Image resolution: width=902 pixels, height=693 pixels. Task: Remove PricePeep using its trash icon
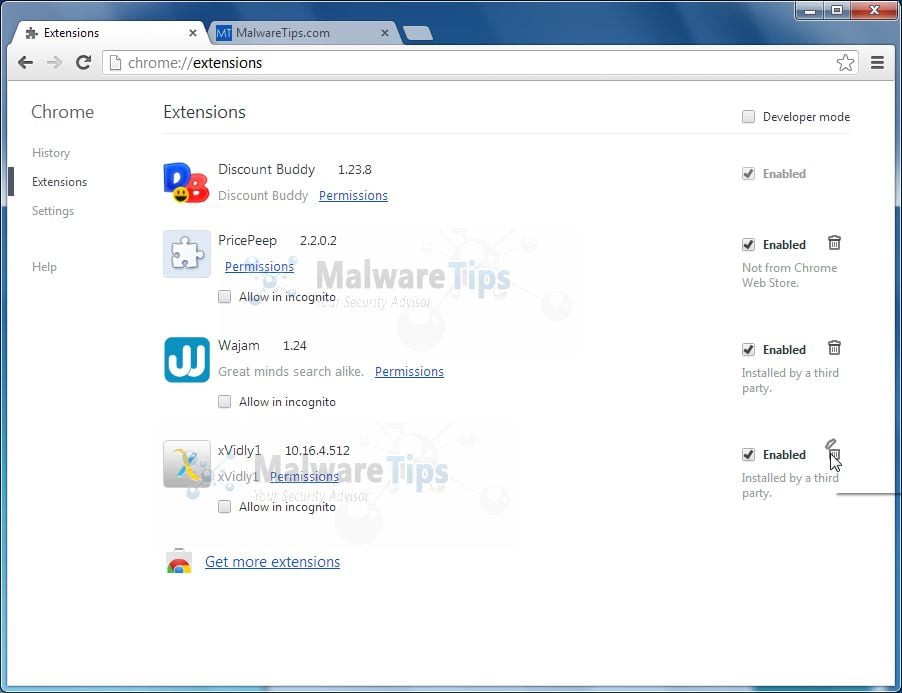pyautogui.click(x=834, y=243)
